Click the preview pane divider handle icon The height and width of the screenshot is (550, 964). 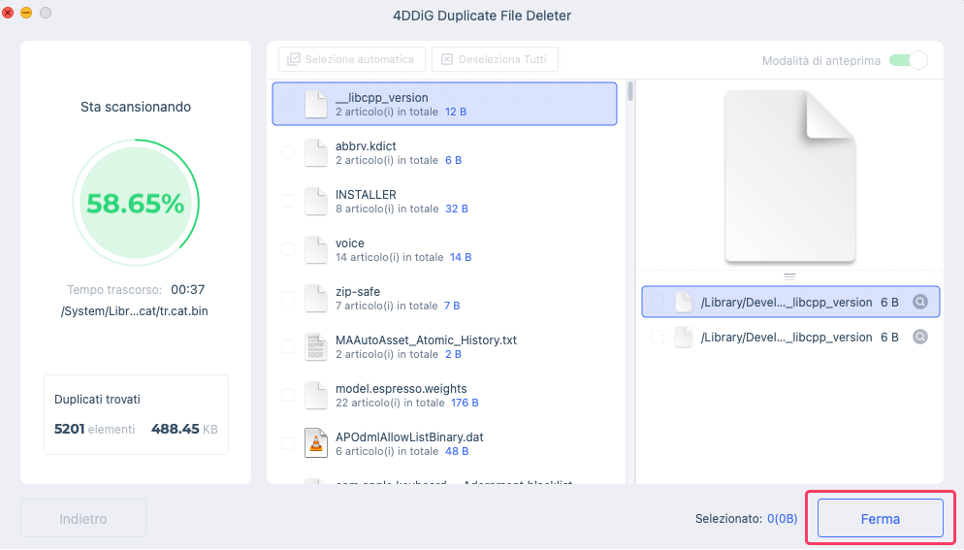point(790,277)
